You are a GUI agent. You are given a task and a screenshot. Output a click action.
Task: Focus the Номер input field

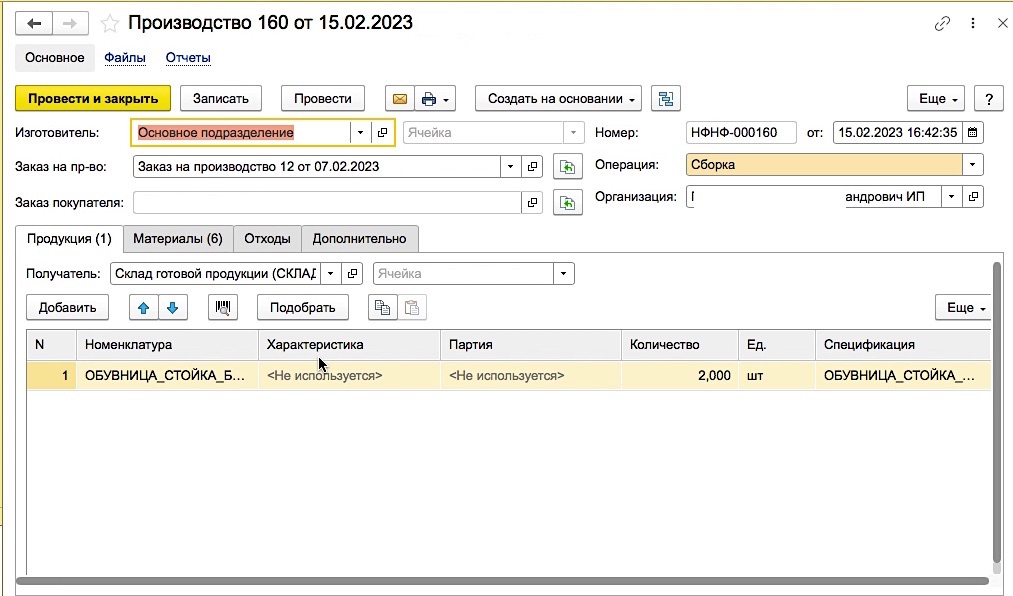pos(741,133)
